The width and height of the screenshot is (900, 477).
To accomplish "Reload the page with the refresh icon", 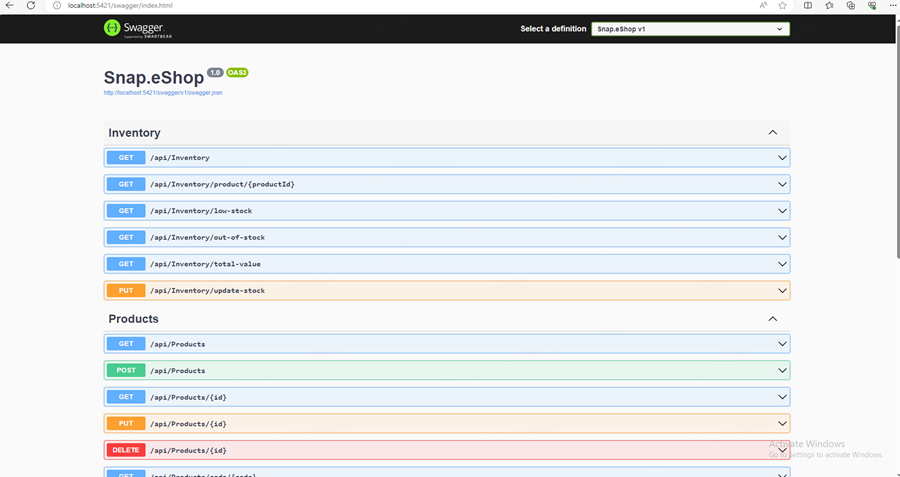I will pos(33,6).
